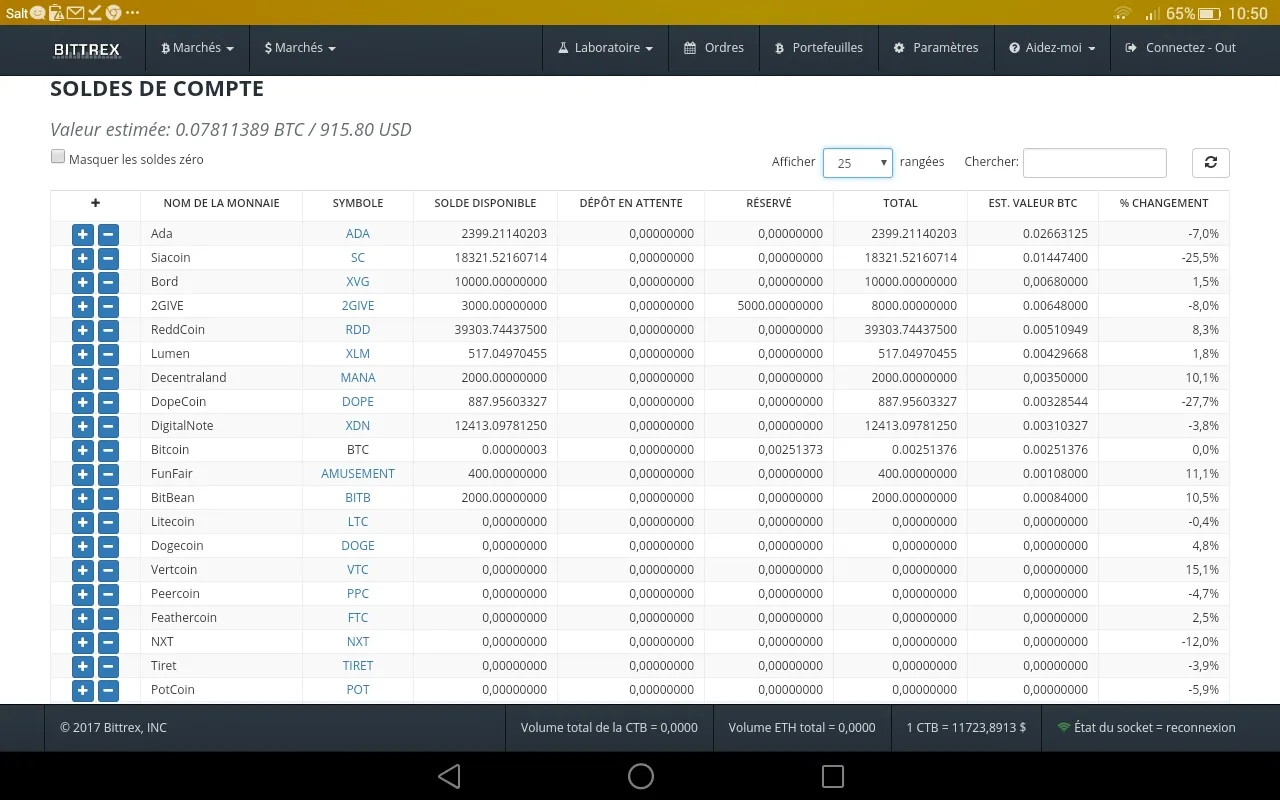Click the minus icon in Litecoin row
The height and width of the screenshot is (800, 1280).
[x=108, y=522]
